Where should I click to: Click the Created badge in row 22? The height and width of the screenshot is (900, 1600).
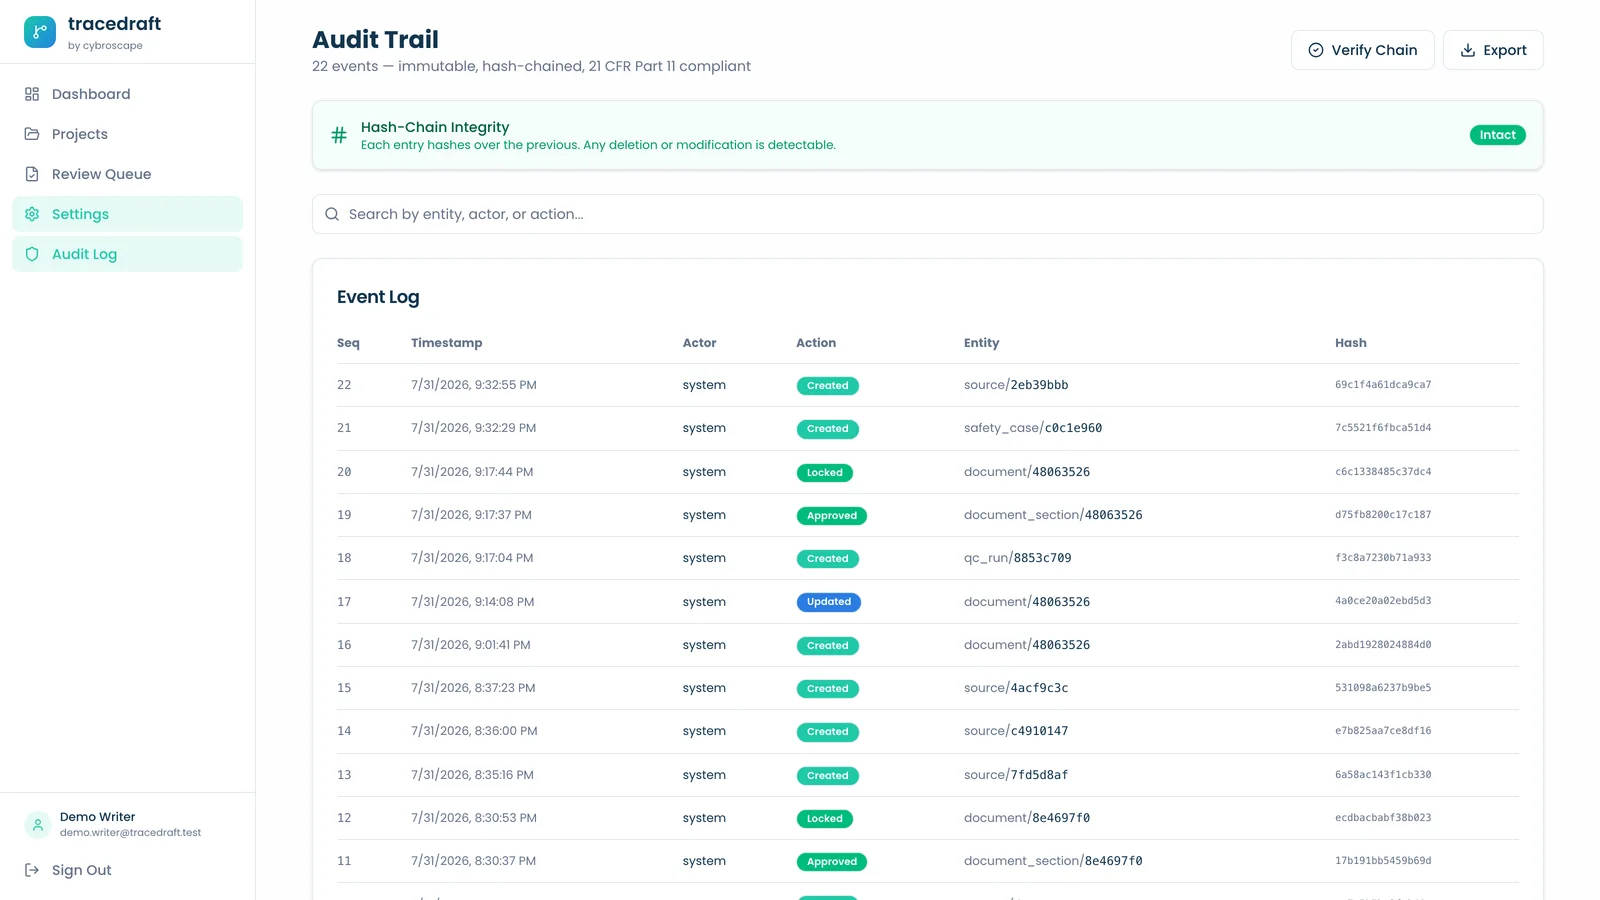827,386
